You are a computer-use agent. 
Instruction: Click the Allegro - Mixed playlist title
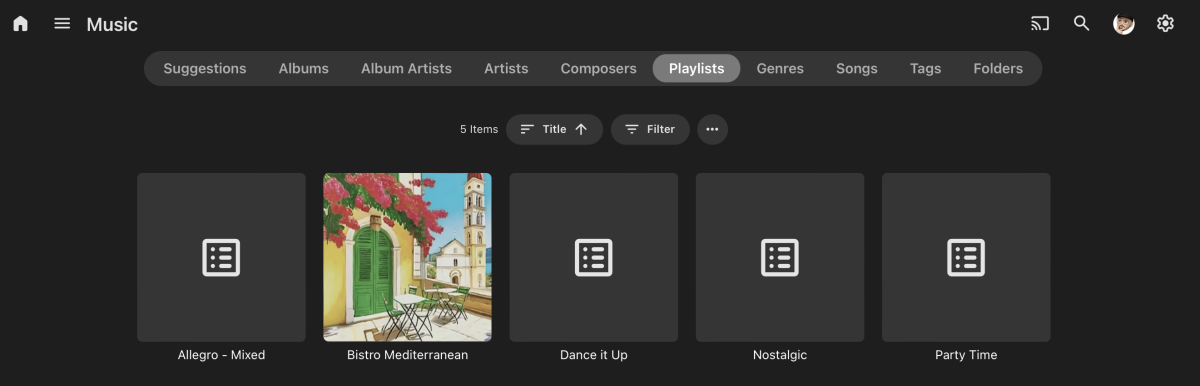[x=221, y=355]
